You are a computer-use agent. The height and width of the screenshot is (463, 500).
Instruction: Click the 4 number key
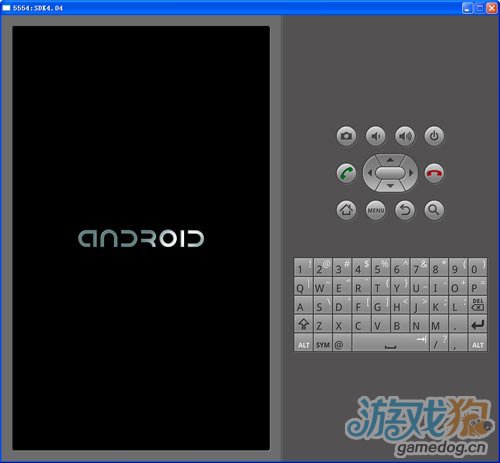pyautogui.click(x=361, y=267)
